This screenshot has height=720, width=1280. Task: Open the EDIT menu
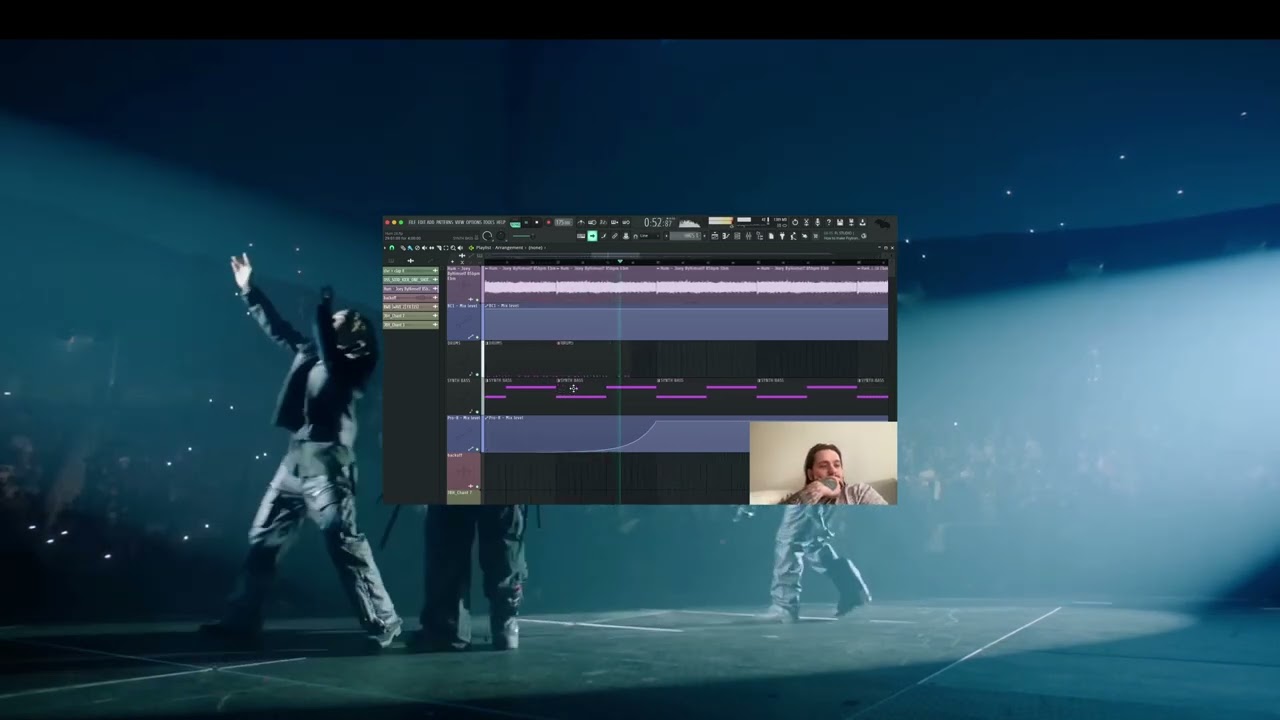click(x=422, y=222)
